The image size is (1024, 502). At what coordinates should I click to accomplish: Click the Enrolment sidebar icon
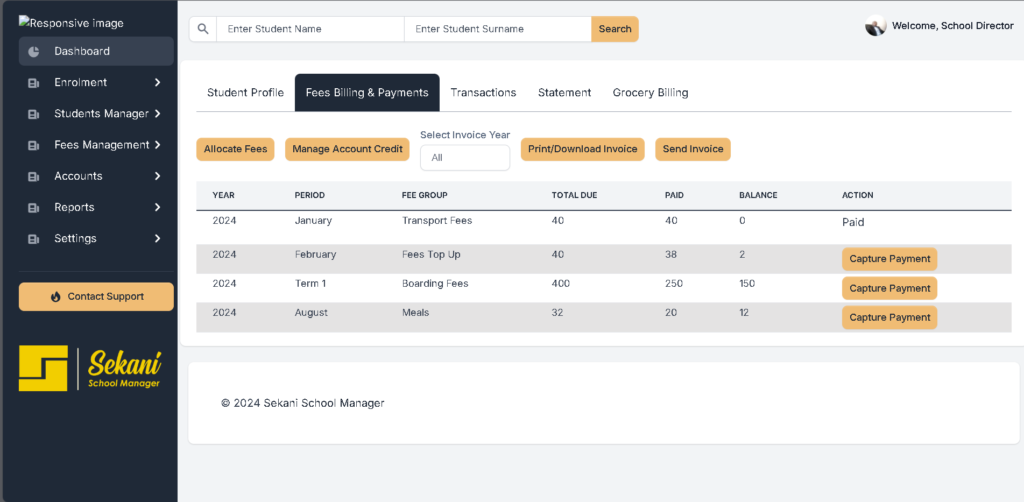click(x=33, y=83)
